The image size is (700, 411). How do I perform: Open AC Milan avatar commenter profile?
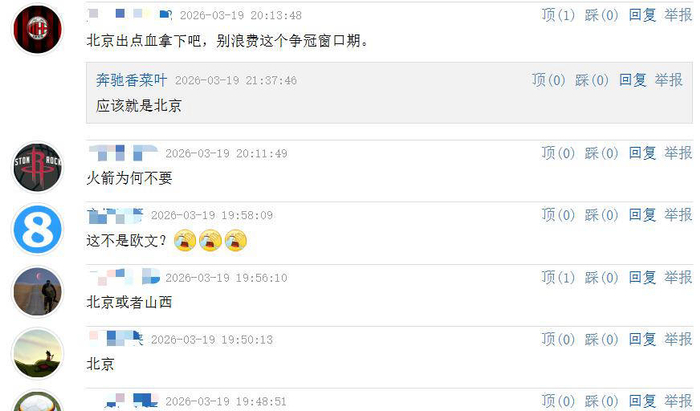38,29
